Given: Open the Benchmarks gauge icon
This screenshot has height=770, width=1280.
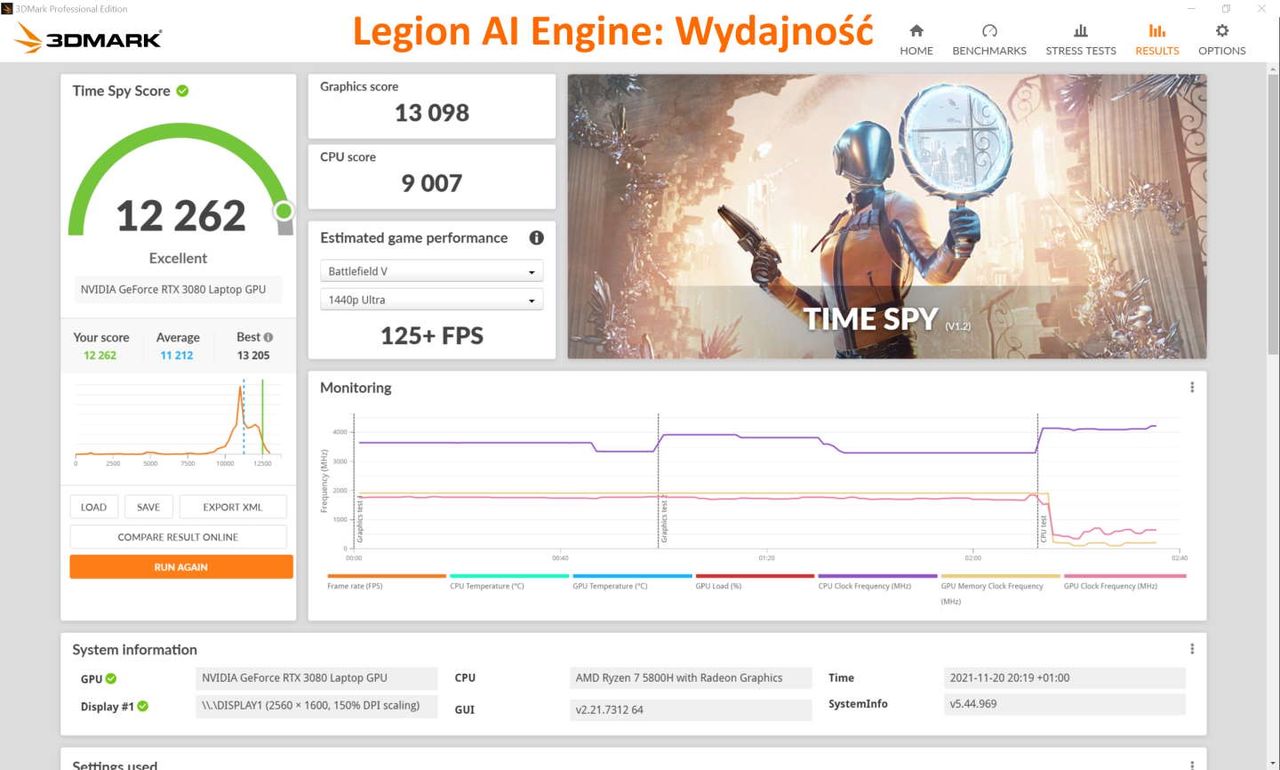Looking at the screenshot, I should (989, 31).
